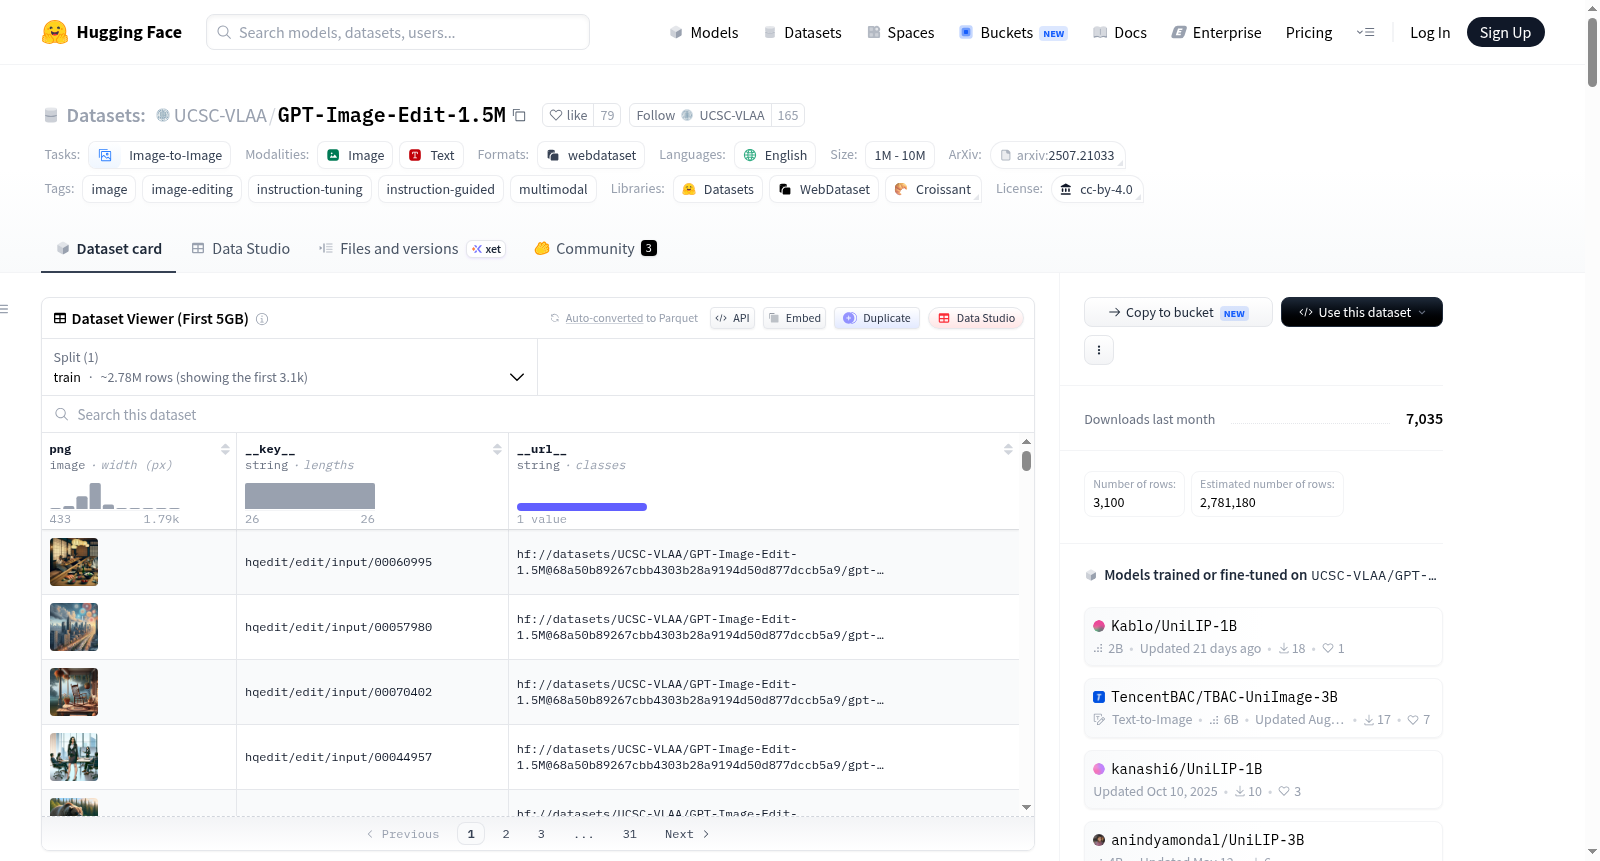Focus the search models, datasets, users field
The width and height of the screenshot is (1600, 861).
point(398,32)
